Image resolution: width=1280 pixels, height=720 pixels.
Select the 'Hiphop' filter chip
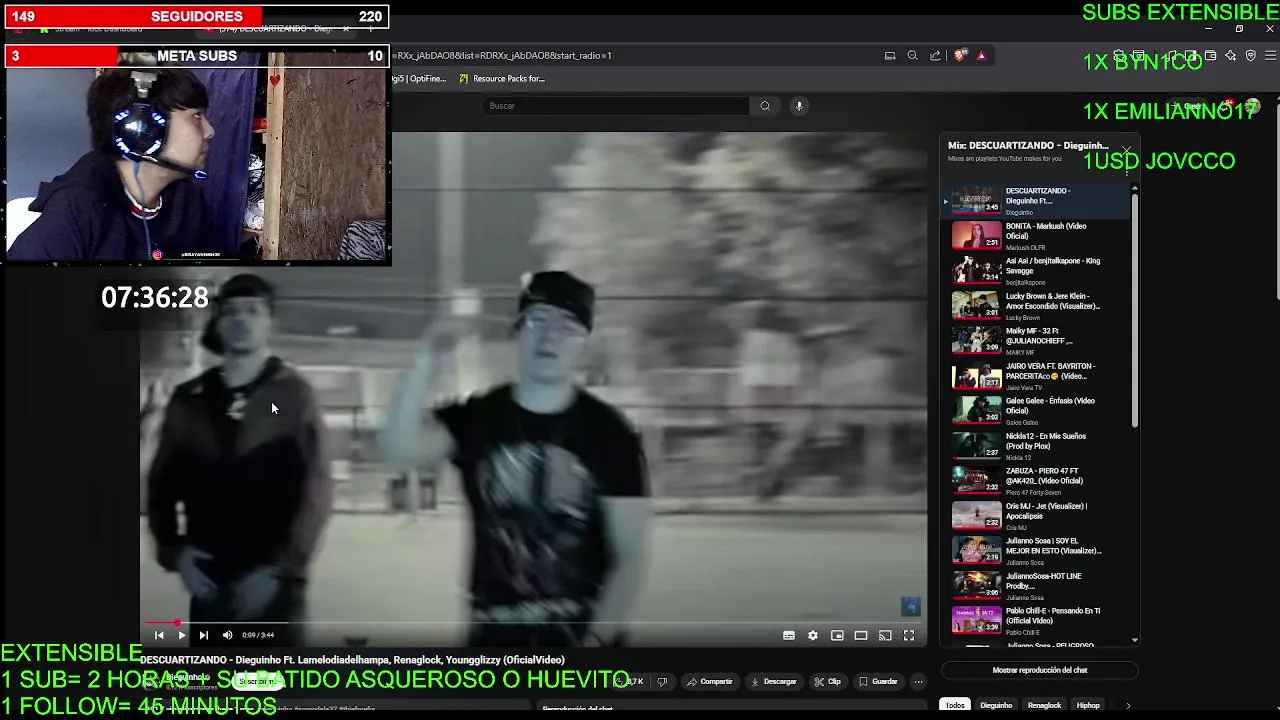pos(1088,705)
